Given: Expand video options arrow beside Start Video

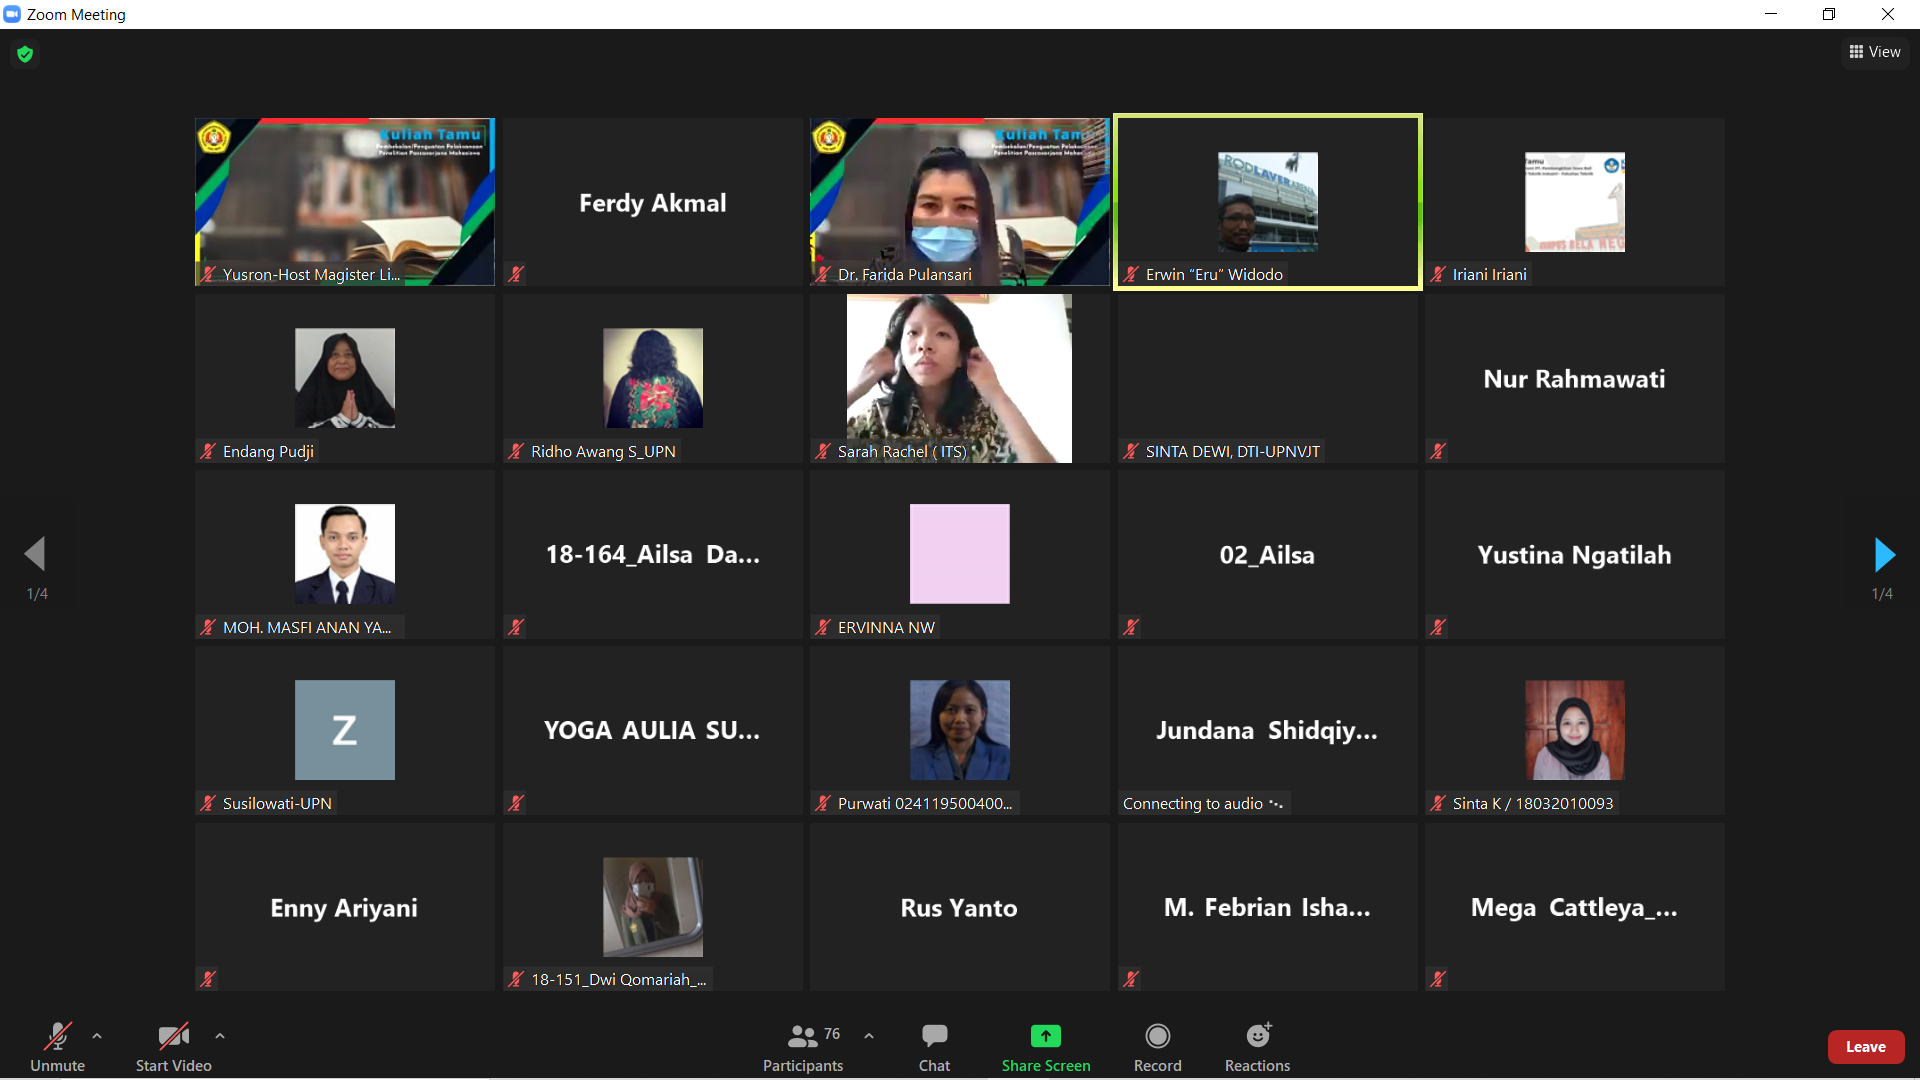Looking at the screenshot, I should click(x=220, y=1036).
